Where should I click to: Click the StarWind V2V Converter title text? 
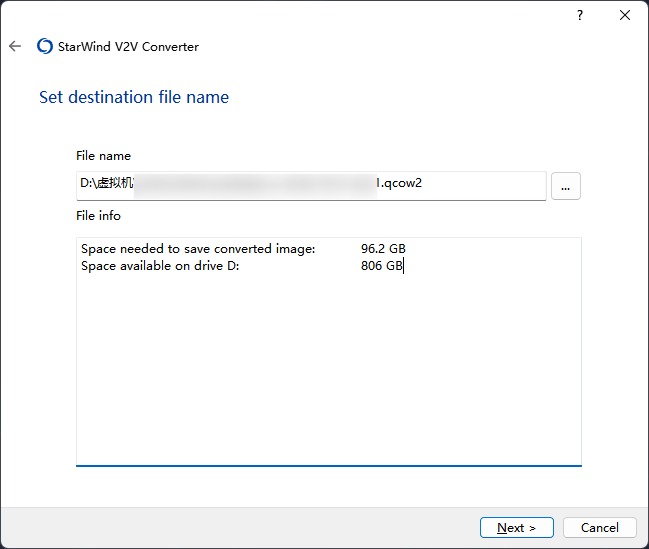(129, 46)
